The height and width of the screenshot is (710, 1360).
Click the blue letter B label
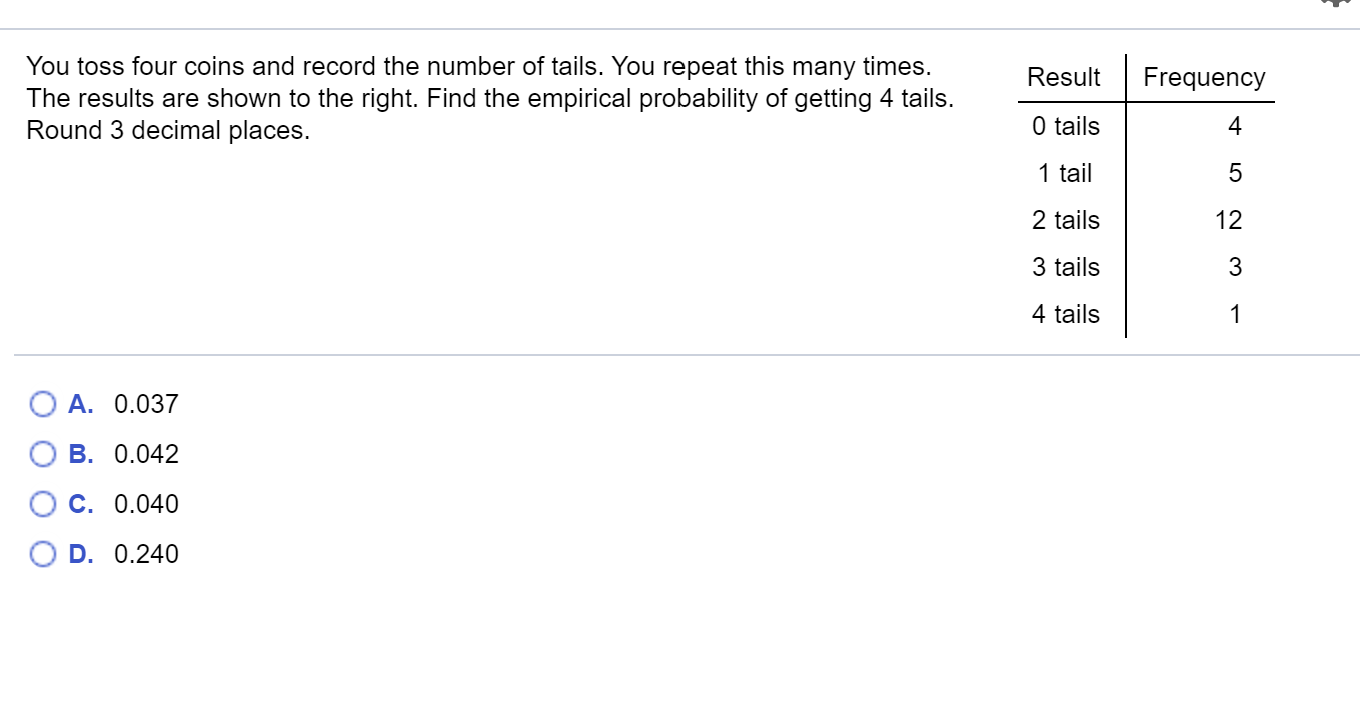pos(81,454)
